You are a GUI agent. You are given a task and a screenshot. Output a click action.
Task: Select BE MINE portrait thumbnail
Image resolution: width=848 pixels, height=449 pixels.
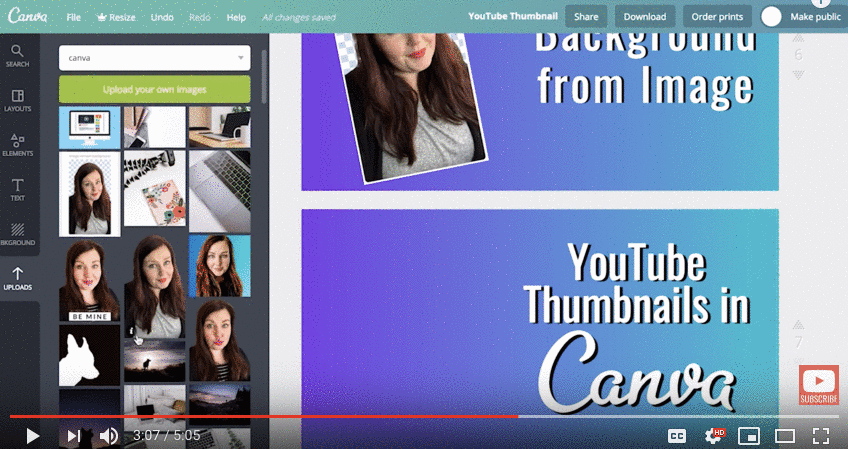pos(89,280)
